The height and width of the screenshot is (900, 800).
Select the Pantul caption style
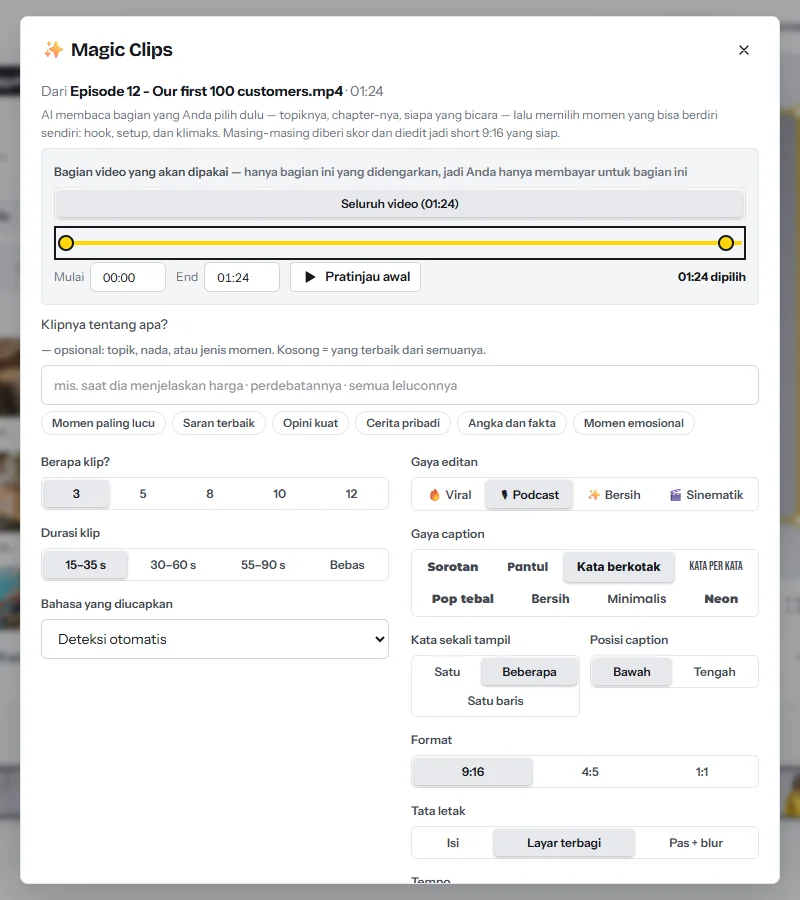pyautogui.click(x=527, y=567)
